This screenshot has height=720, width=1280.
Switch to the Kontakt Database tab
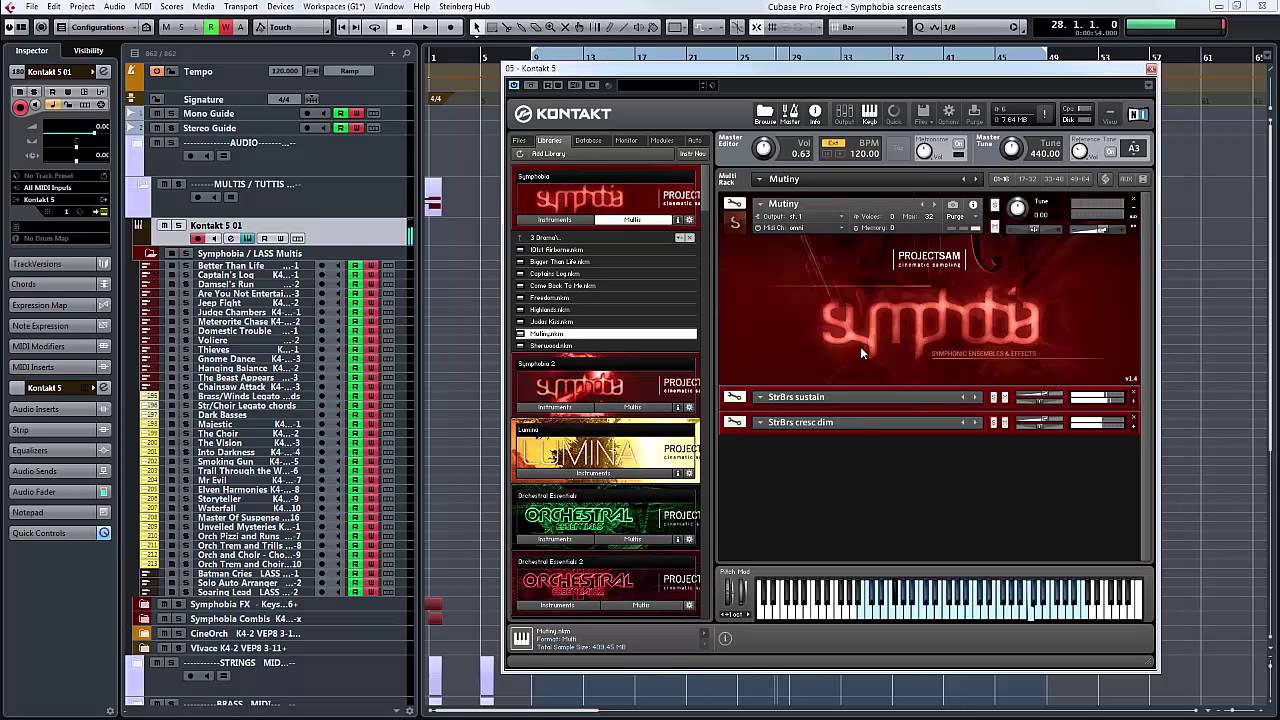click(588, 141)
